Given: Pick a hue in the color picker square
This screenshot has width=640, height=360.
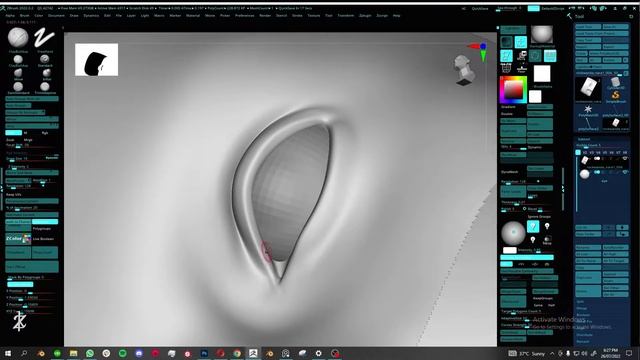Looking at the screenshot, I should [x=513, y=89].
